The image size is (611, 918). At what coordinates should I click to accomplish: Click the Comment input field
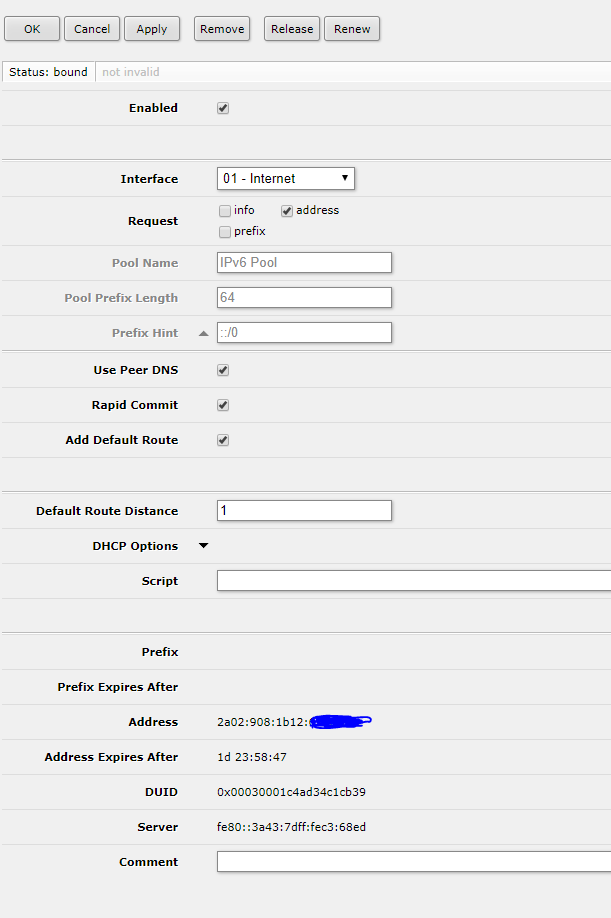click(414, 862)
